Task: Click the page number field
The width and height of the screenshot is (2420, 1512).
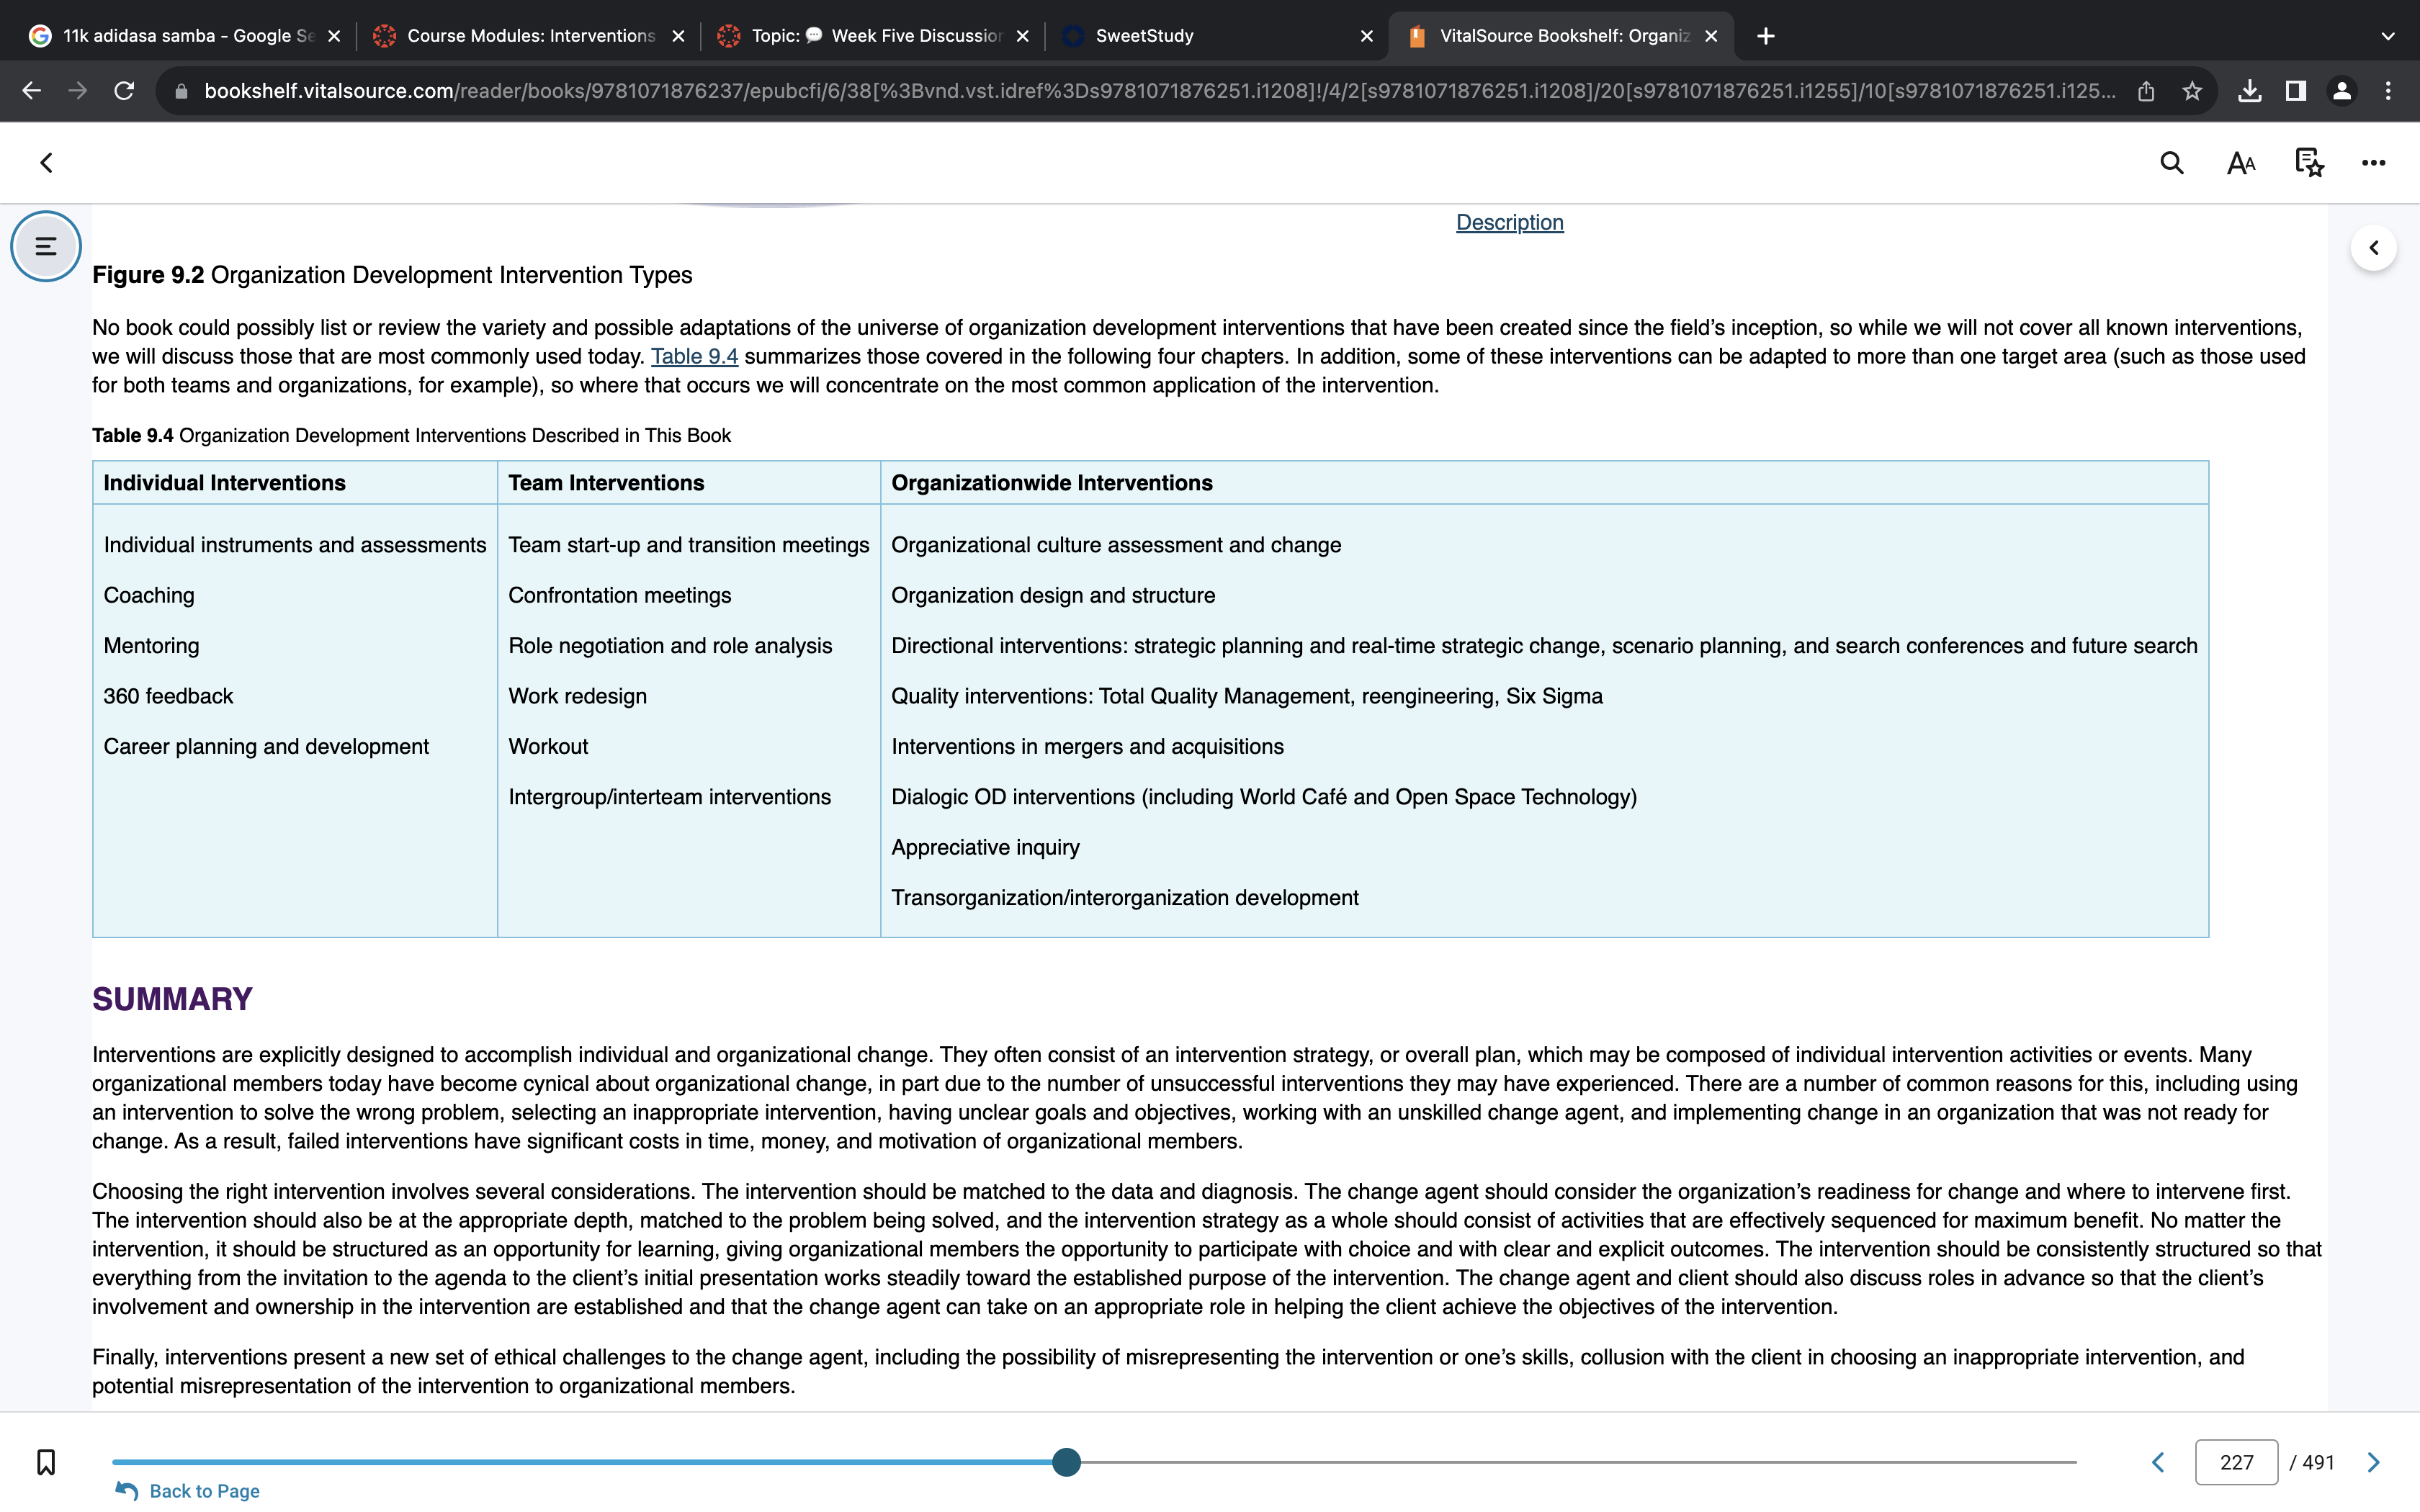Action: tap(2236, 1462)
